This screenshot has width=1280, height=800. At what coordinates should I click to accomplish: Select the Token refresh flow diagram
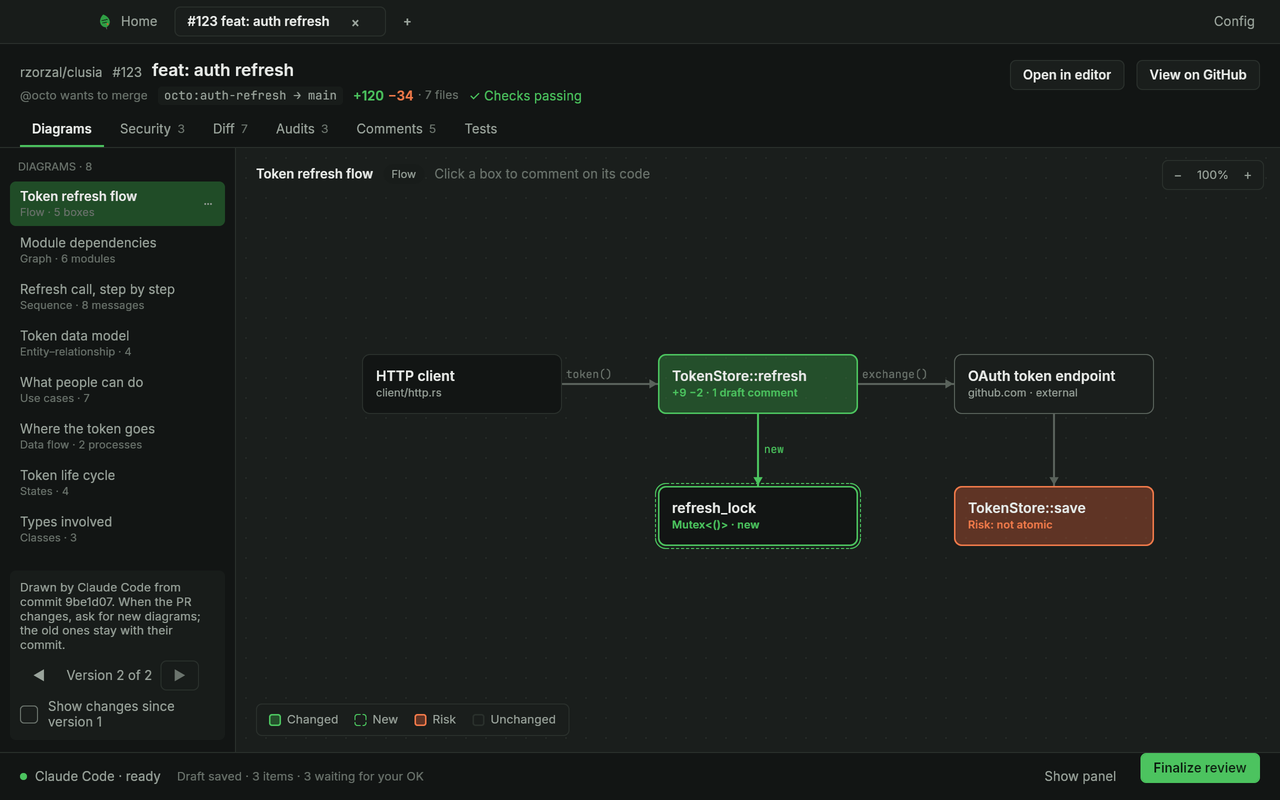(x=117, y=204)
